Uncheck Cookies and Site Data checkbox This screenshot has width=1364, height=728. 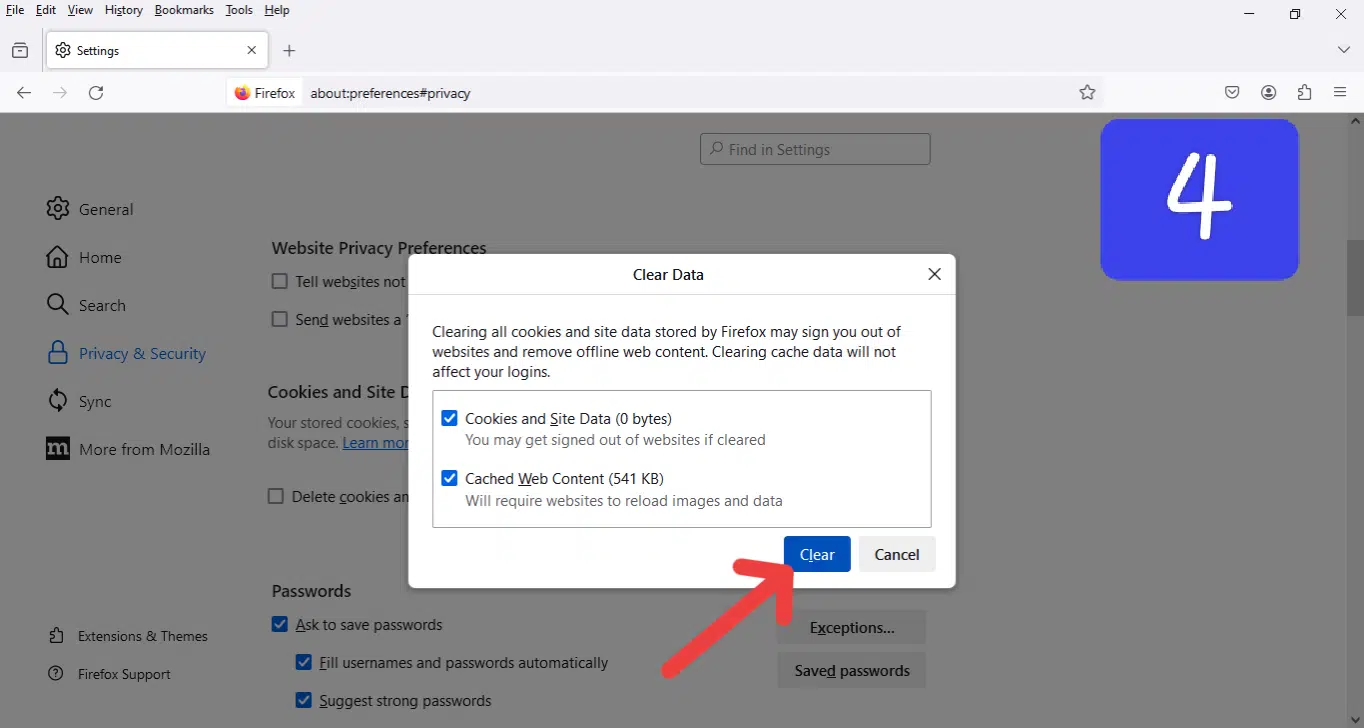[449, 419]
